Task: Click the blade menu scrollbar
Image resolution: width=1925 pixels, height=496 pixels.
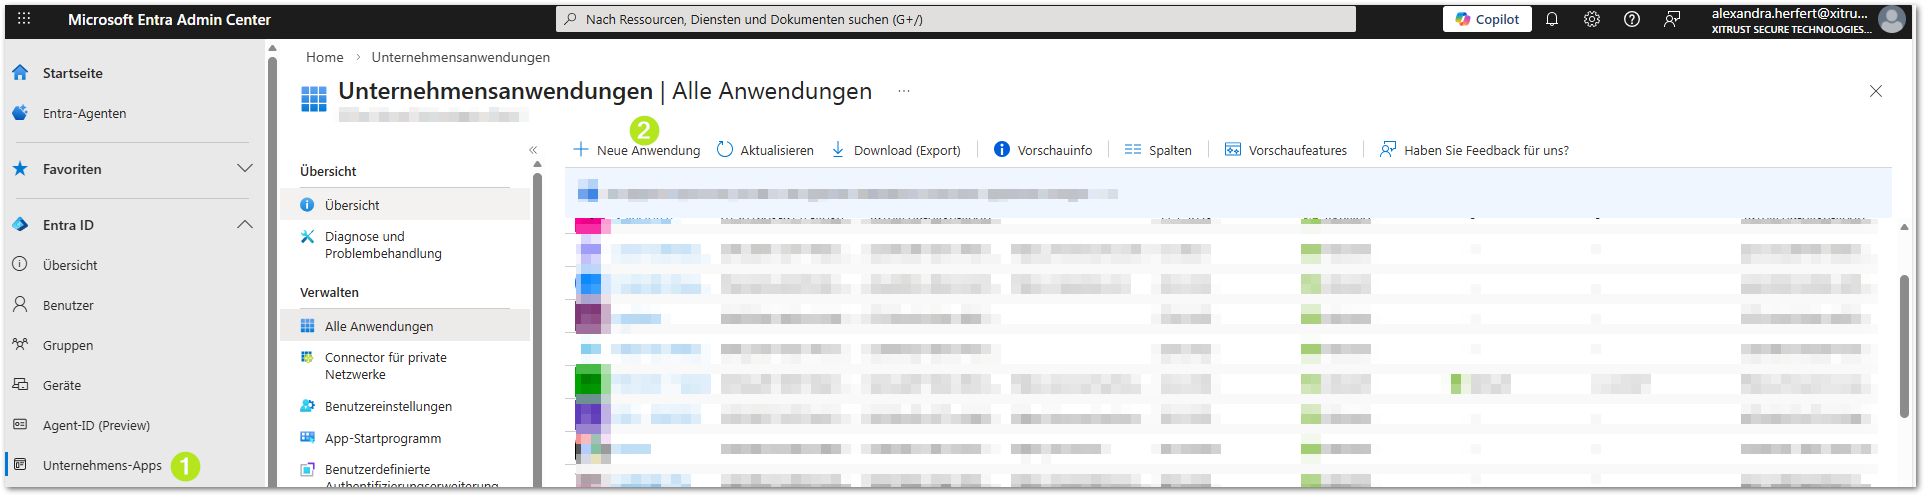Action: (x=537, y=330)
